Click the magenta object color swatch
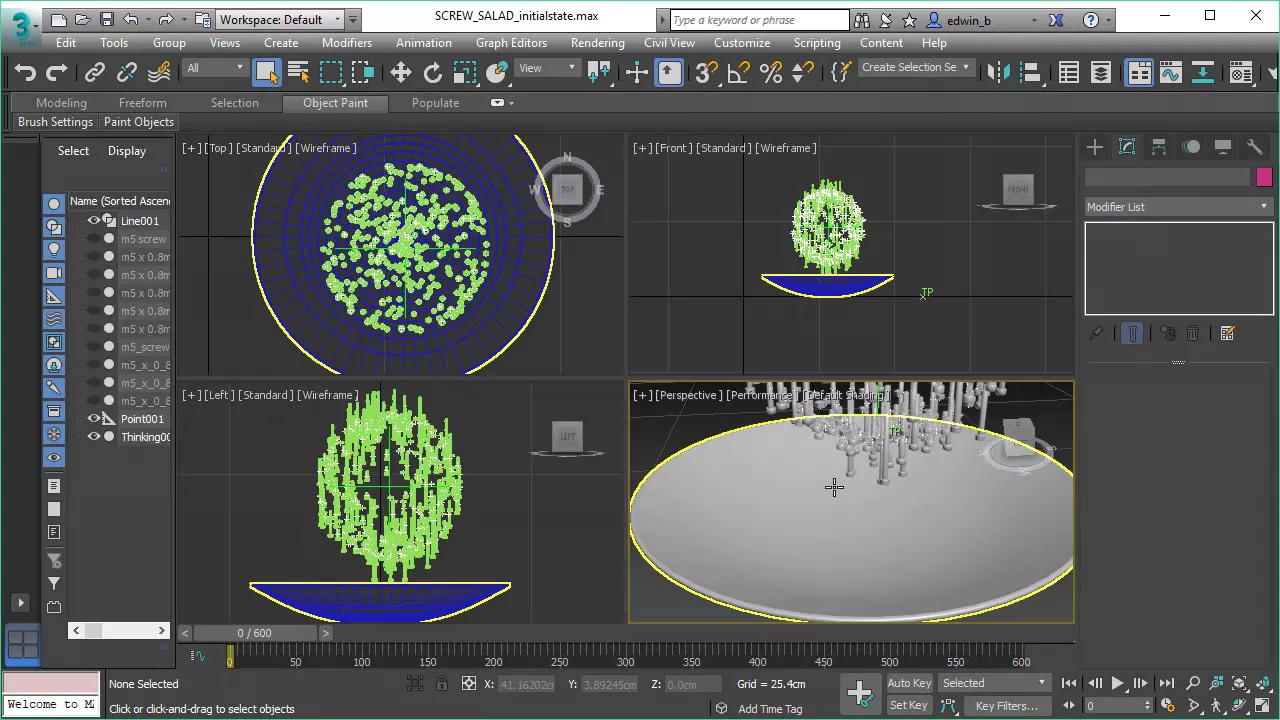 (x=1264, y=177)
